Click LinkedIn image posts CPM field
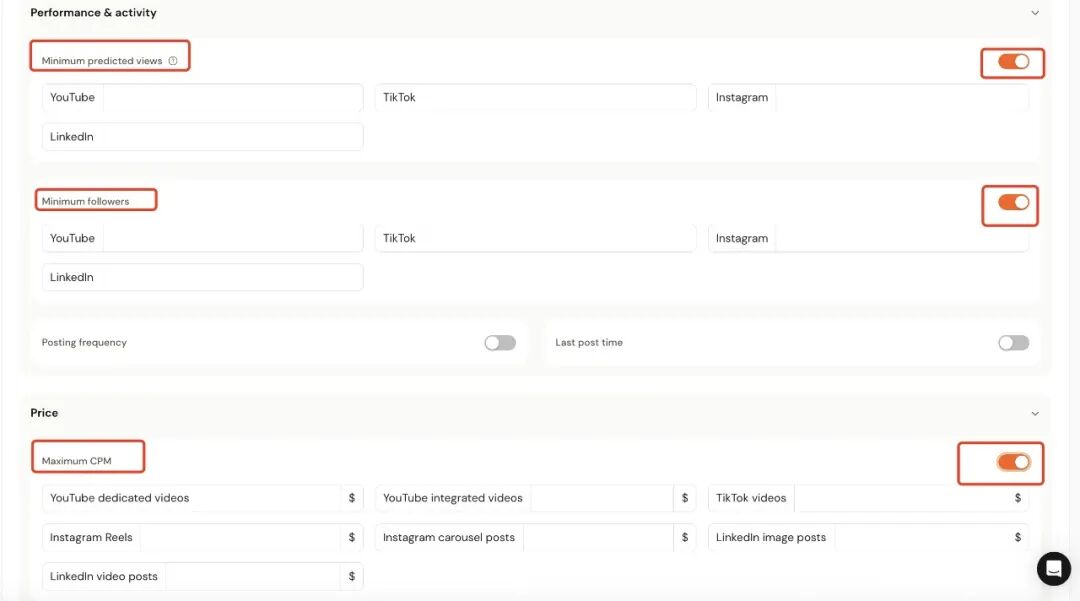This screenshot has width=1080, height=601. tap(920, 537)
